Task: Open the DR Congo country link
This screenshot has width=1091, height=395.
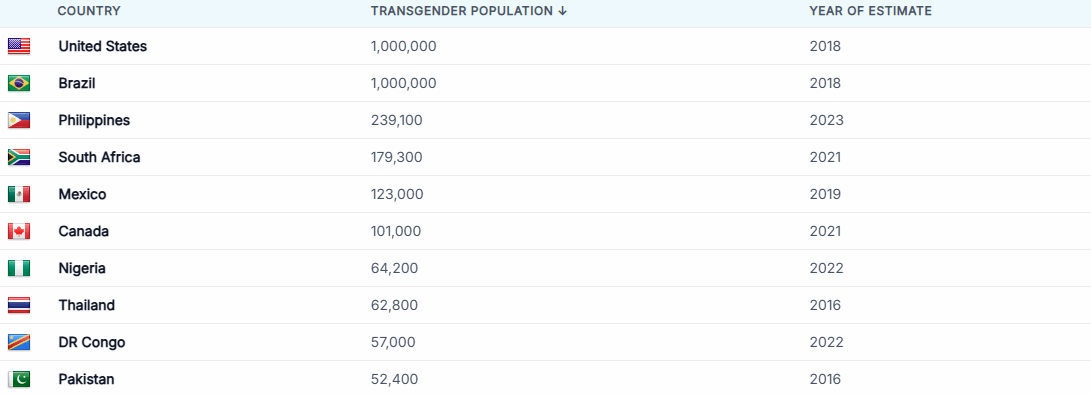Action: 92,342
